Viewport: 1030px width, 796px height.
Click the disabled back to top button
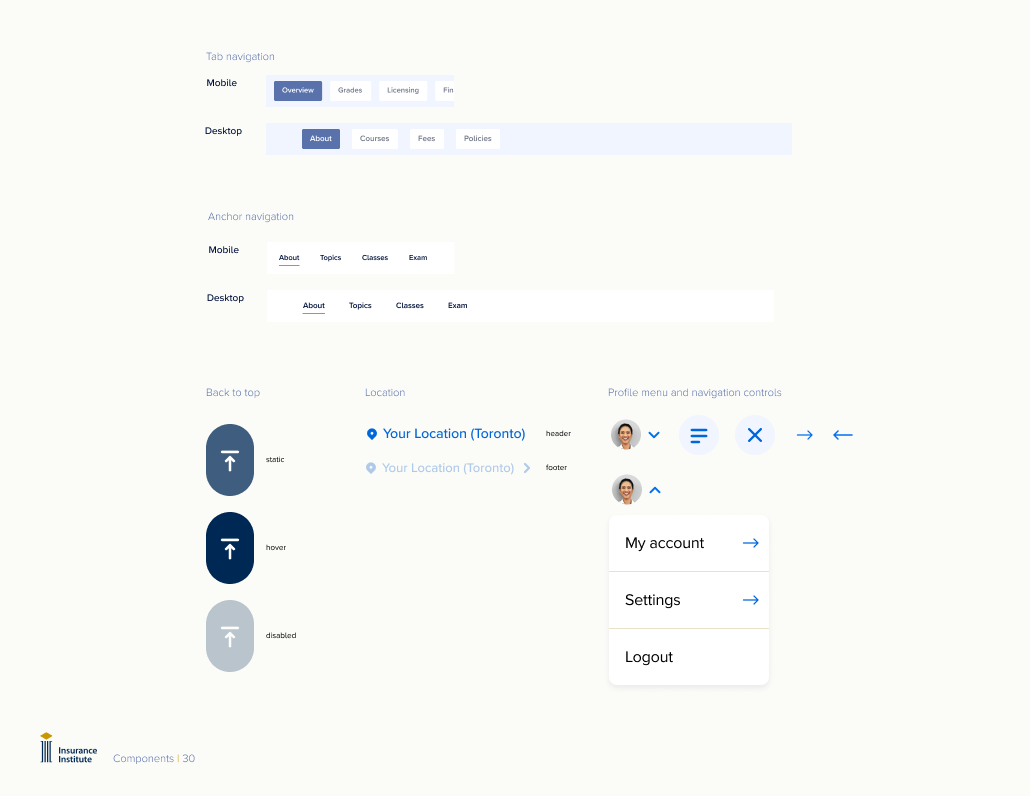tap(230, 636)
